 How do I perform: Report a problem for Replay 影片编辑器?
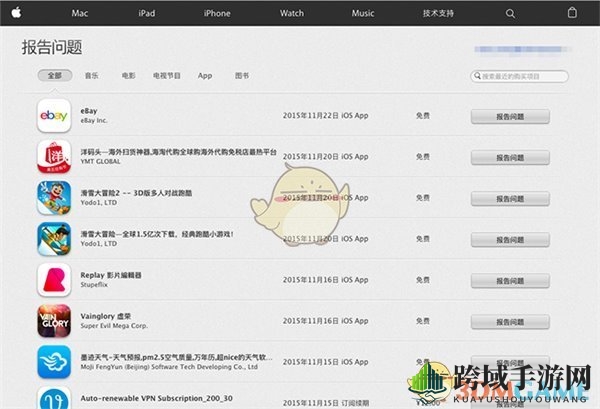tap(510, 281)
